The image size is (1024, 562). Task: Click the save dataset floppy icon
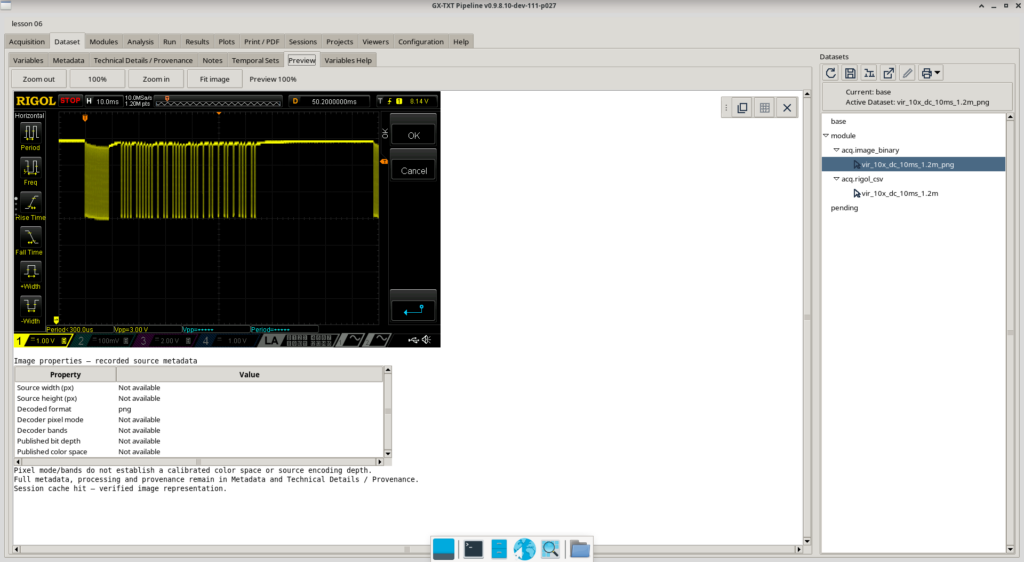coord(850,73)
